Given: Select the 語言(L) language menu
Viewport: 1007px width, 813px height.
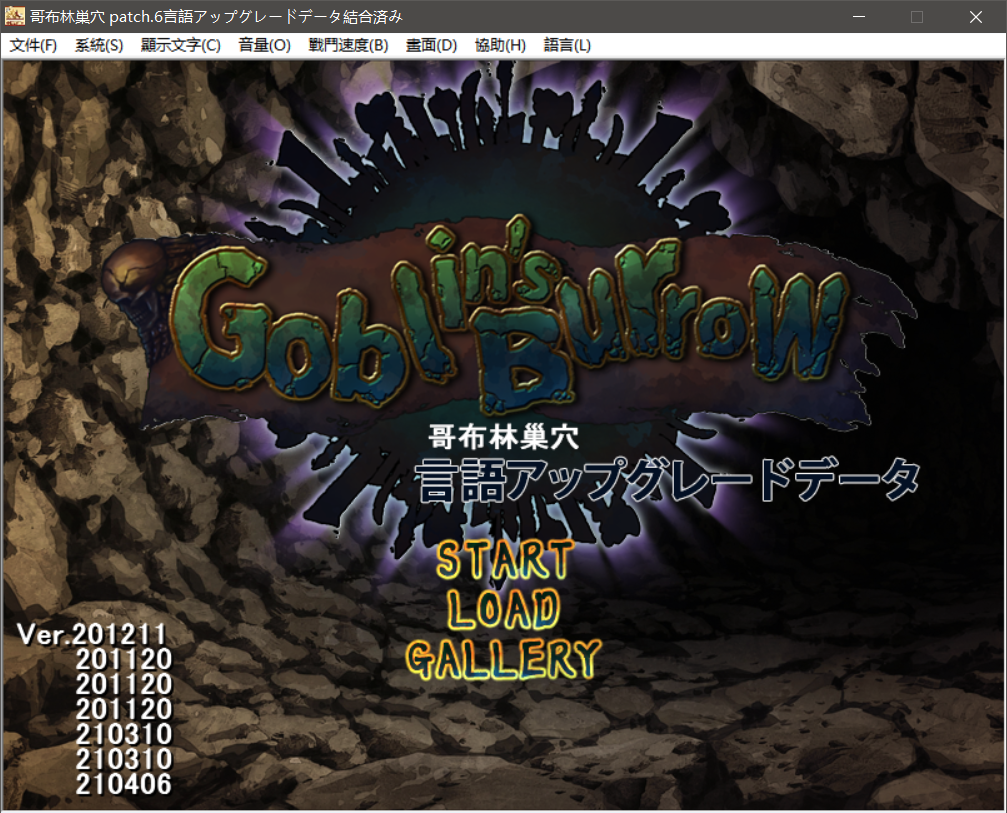Looking at the screenshot, I should click(x=567, y=45).
